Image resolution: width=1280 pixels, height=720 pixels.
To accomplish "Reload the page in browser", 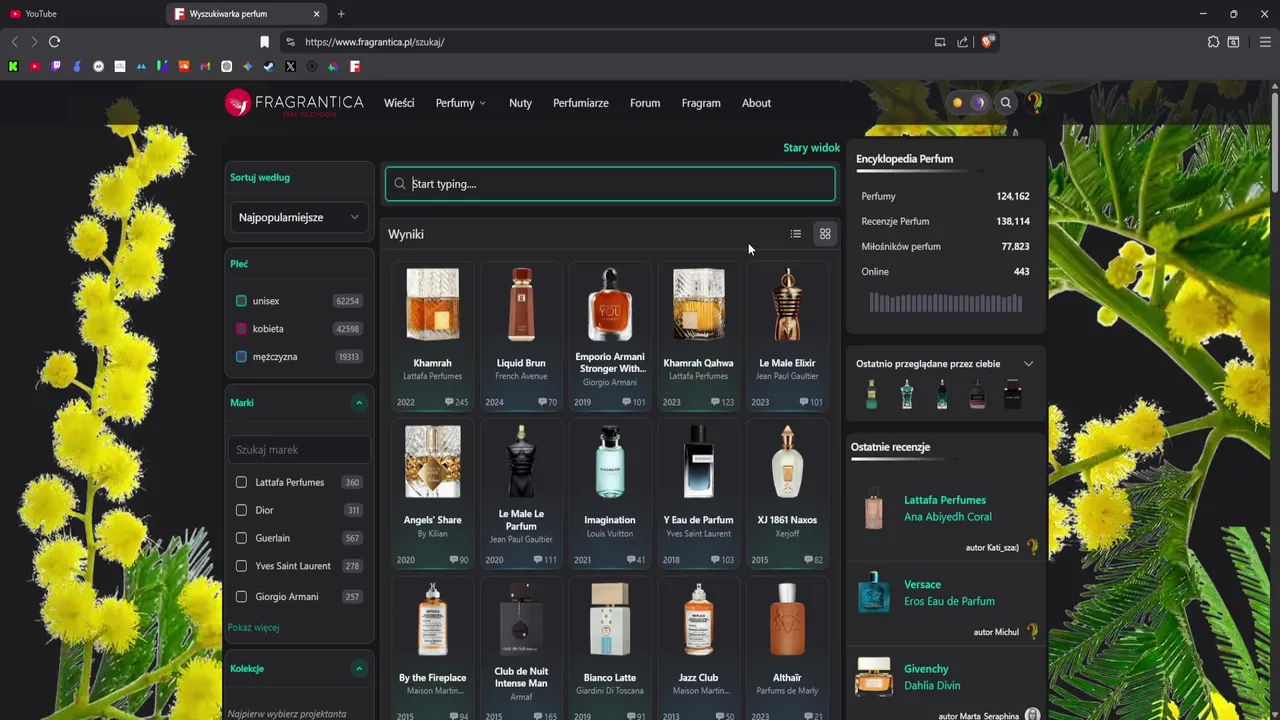I will (x=55, y=42).
